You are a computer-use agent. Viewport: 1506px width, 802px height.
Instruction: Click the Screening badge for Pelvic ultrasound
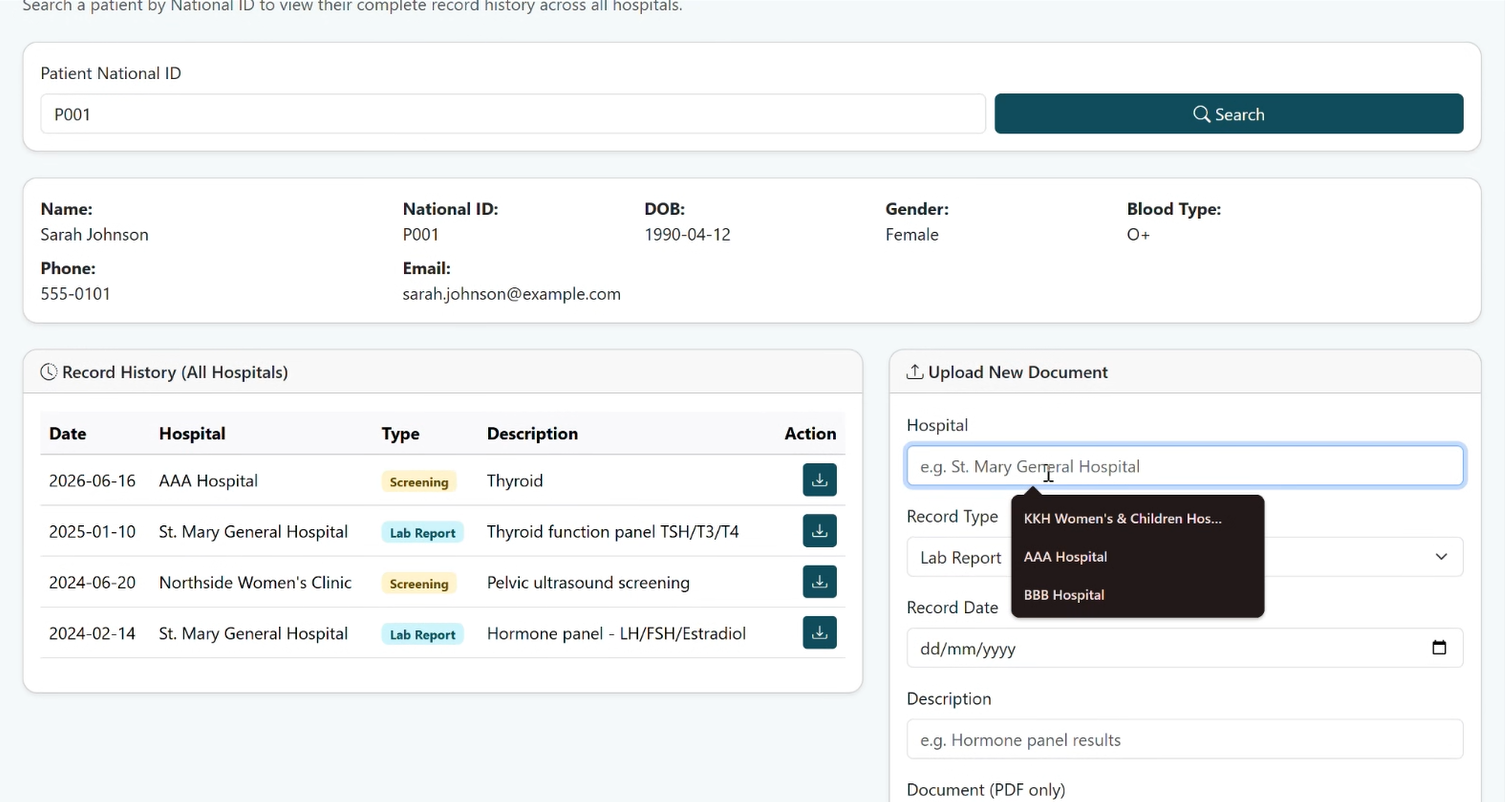419,584
